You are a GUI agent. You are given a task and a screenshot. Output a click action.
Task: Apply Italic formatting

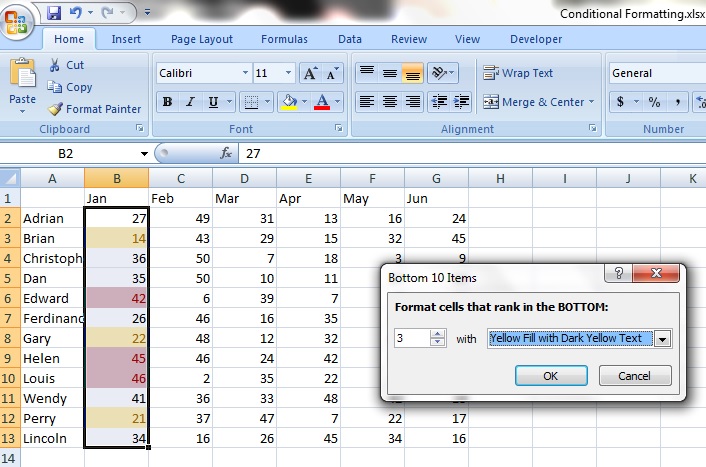click(x=190, y=102)
